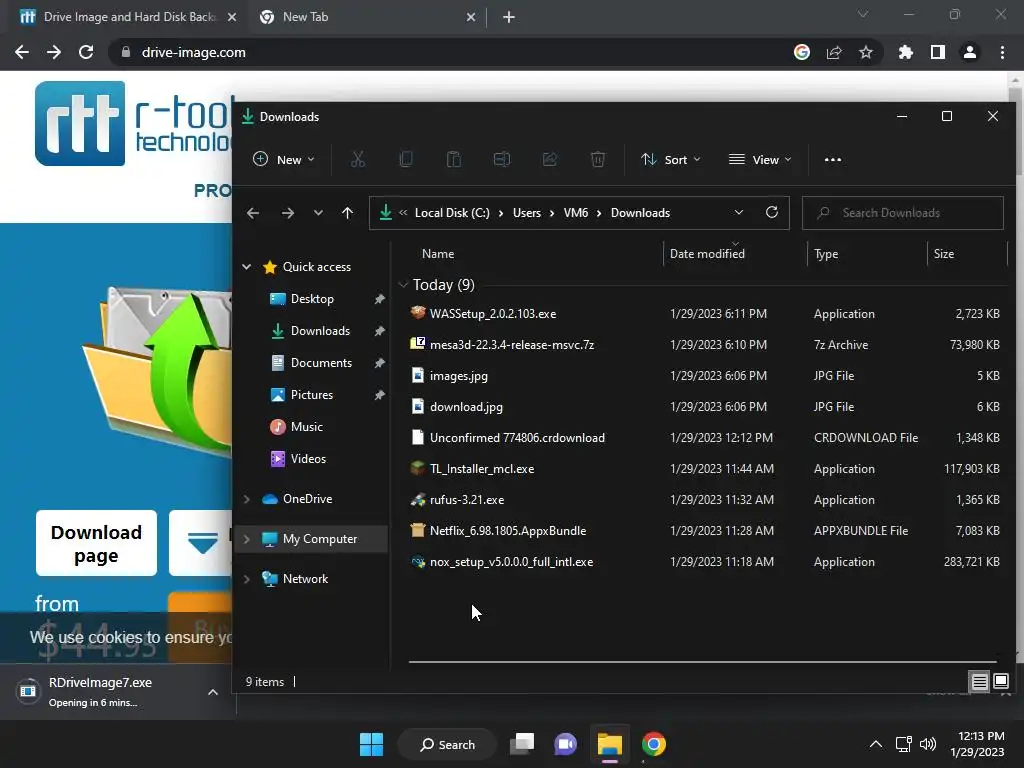This screenshot has width=1024, height=768.
Task: Open Search in Windows taskbar
Action: click(x=447, y=744)
